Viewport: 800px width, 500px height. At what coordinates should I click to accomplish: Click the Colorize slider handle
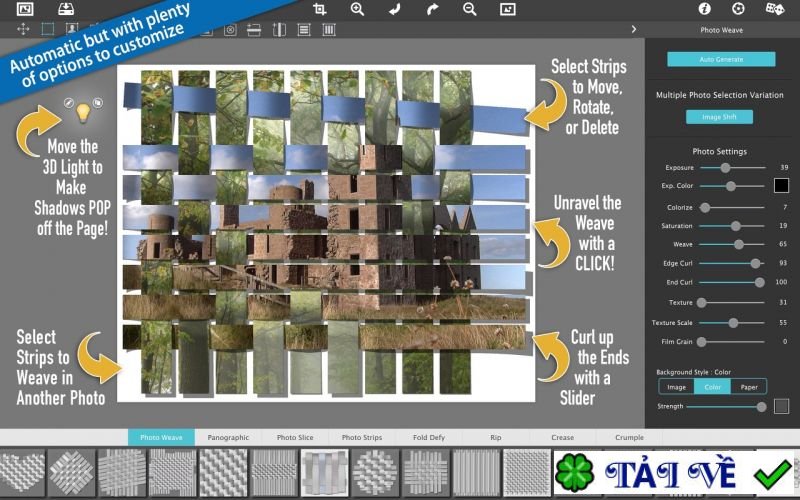(x=705, y=208)
